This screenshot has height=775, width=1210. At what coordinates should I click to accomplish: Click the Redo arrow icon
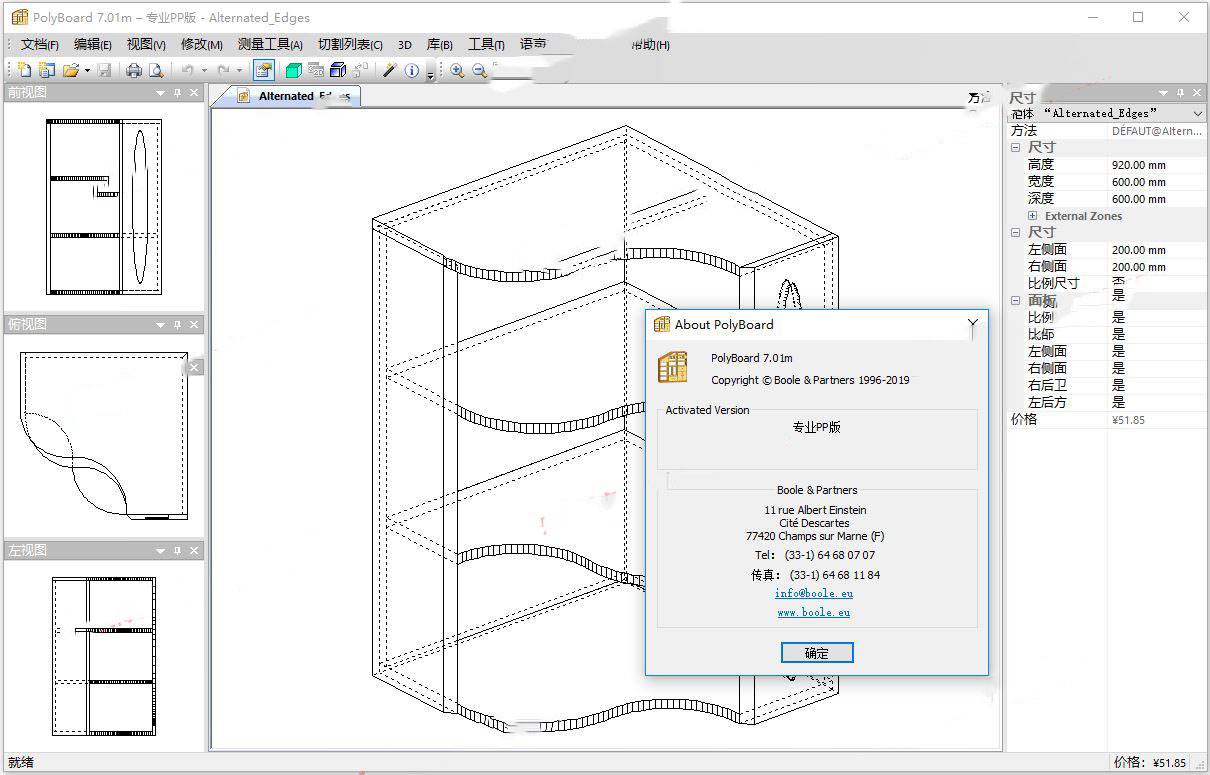click(x=223, y=70)
